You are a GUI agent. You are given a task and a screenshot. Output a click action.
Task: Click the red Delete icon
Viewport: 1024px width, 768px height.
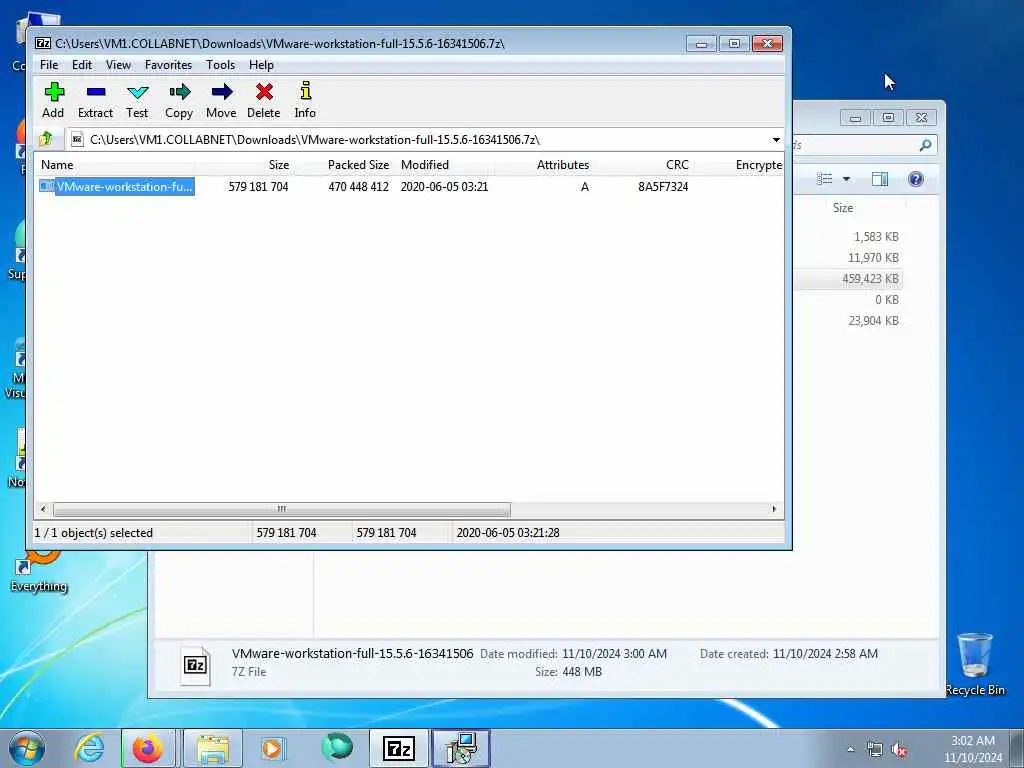(x=264, y=100)
